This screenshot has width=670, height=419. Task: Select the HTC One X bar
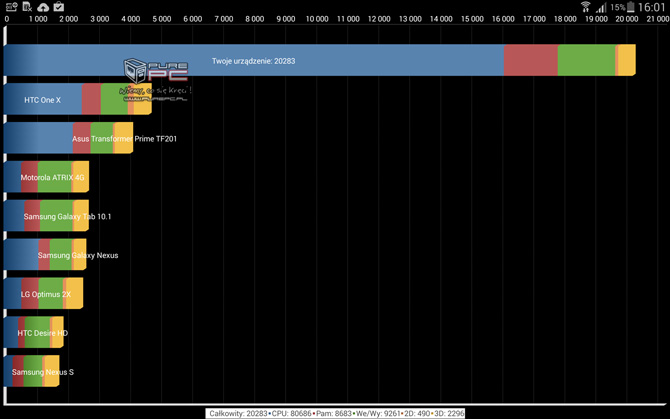[77, 99]
